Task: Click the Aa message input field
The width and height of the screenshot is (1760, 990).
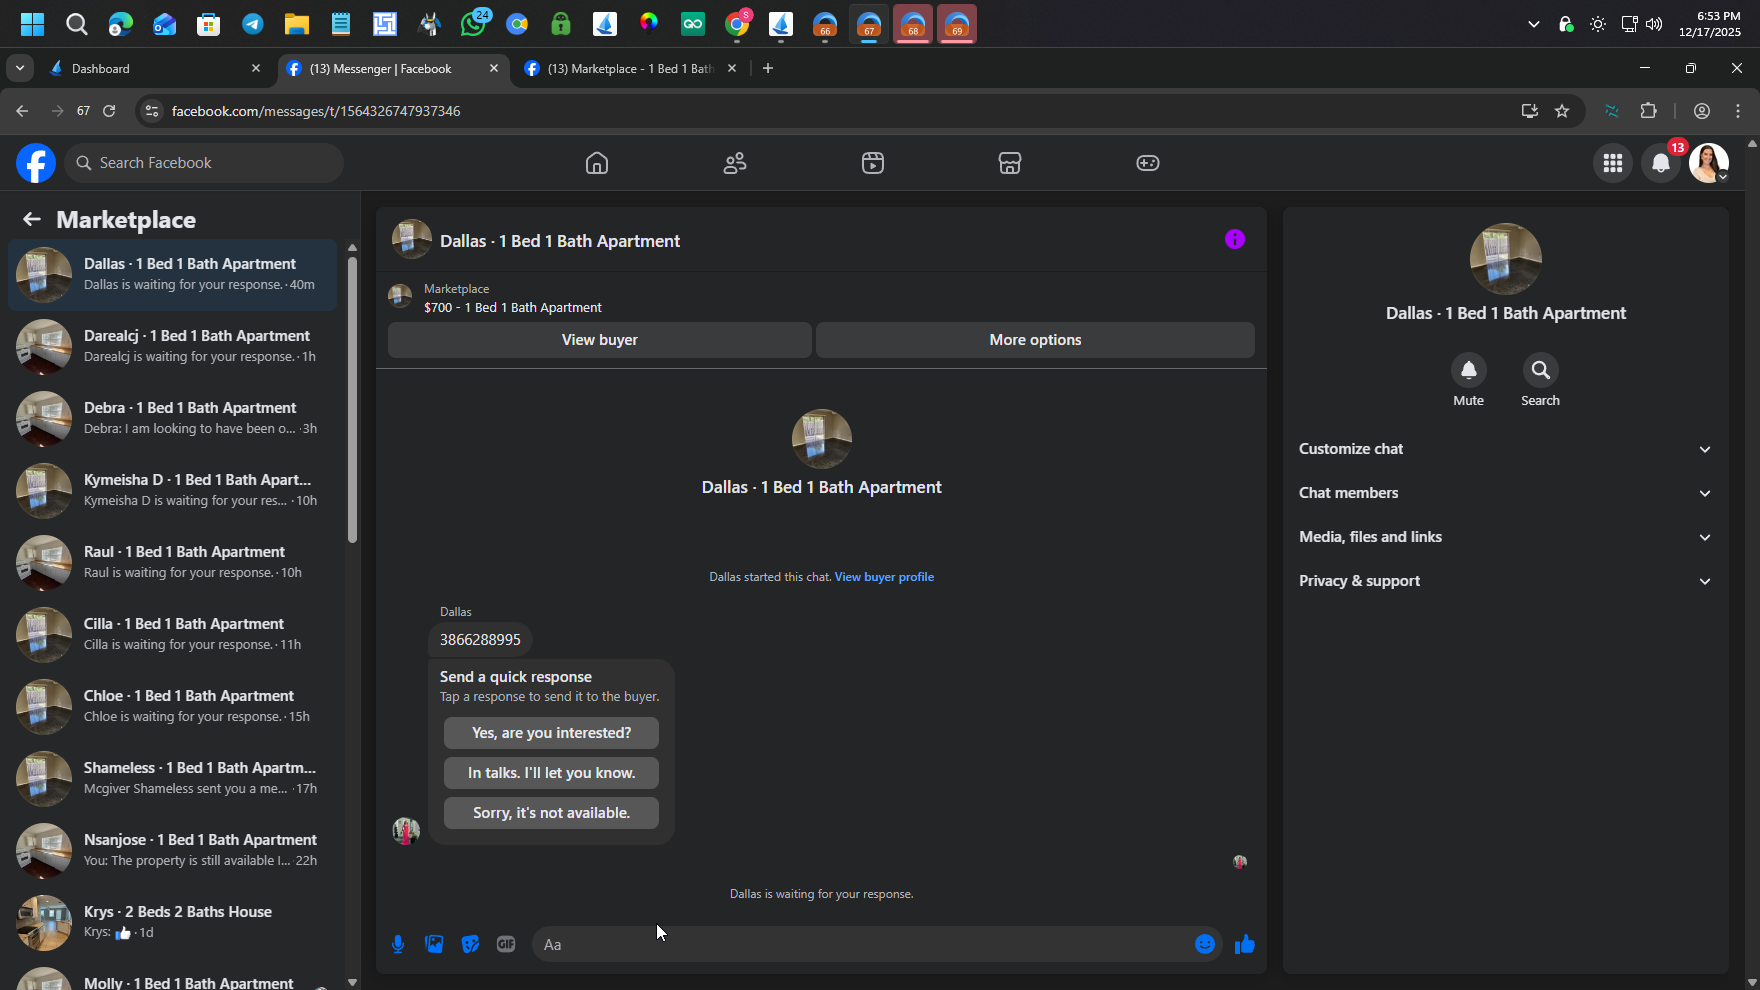Action: (x=860, y=944)
